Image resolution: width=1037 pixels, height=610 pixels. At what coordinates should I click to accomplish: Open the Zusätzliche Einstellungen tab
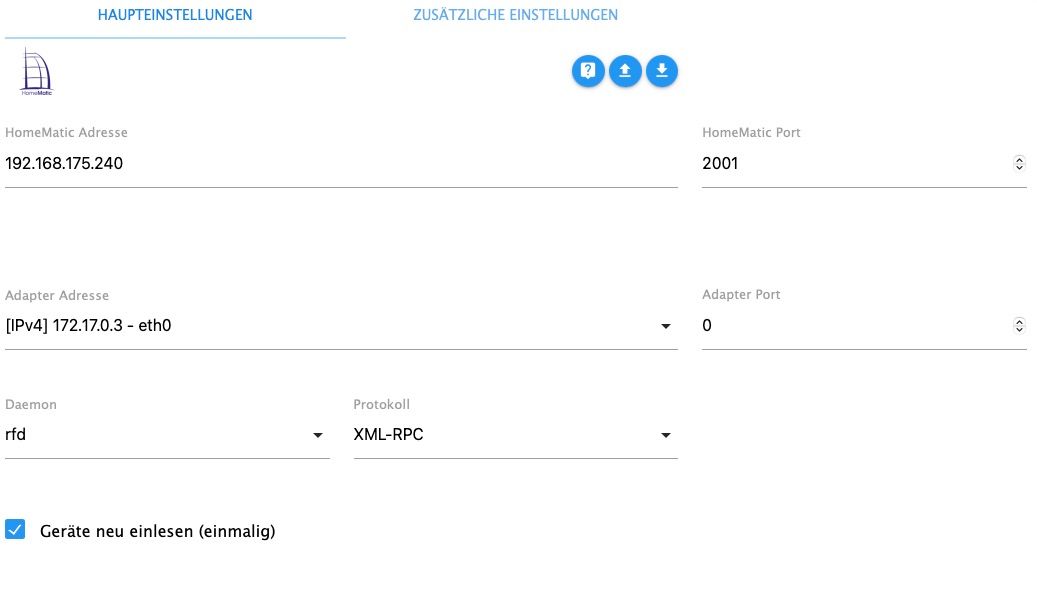pyautogui.click(x=515, y=15)
